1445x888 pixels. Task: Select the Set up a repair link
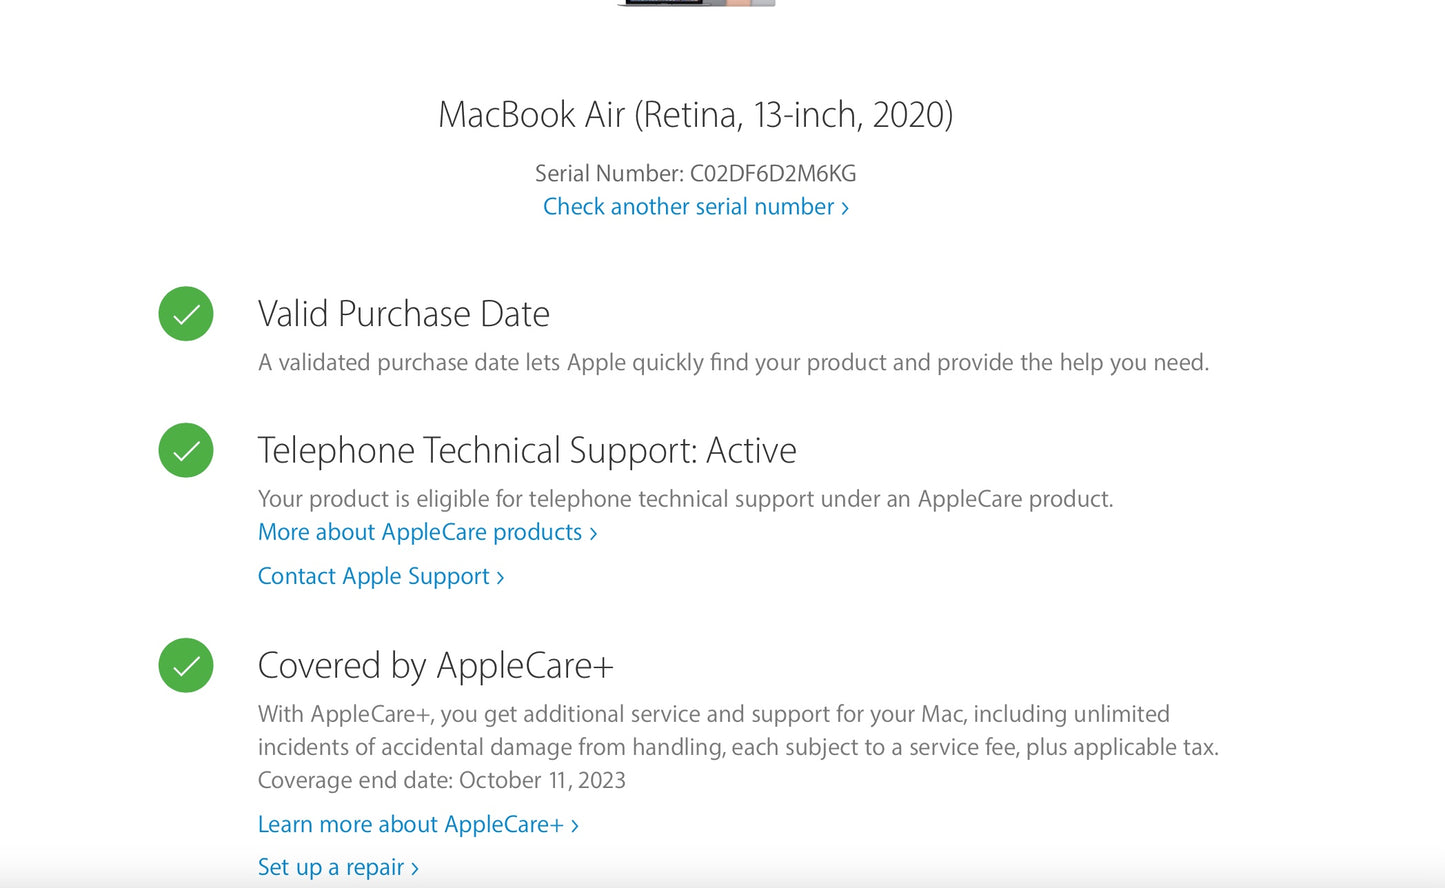[331, 867]
